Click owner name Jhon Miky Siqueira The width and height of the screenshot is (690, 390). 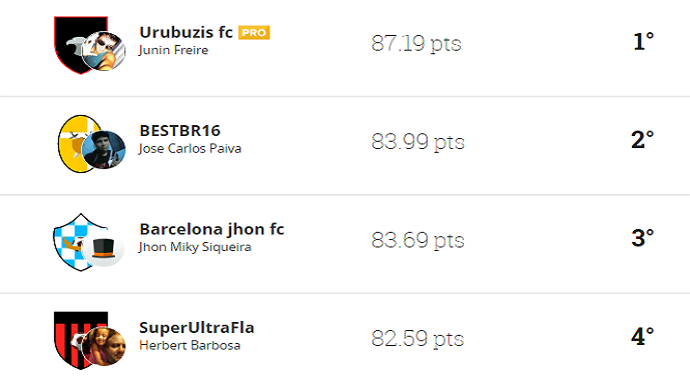195,247
